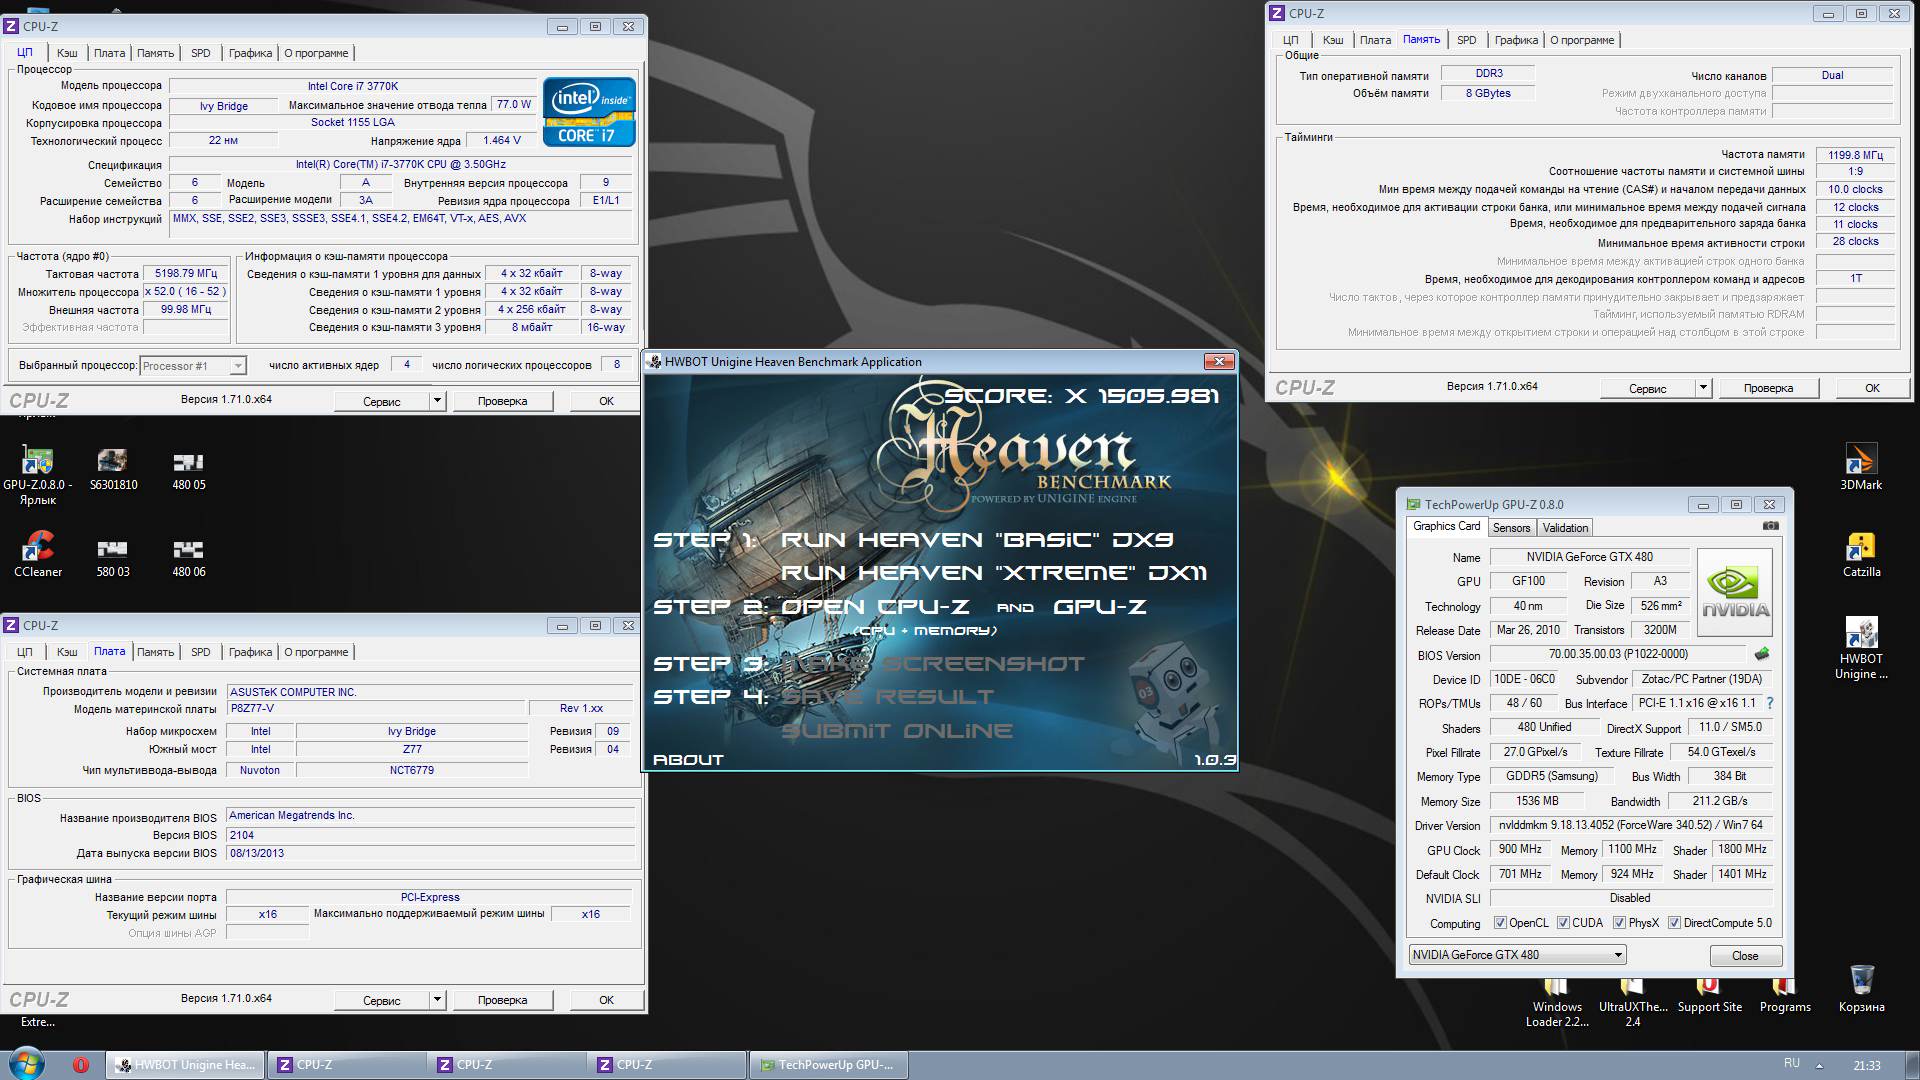
Task: Open the Validation tab in GPU-Z
Action: (1565, 528)
